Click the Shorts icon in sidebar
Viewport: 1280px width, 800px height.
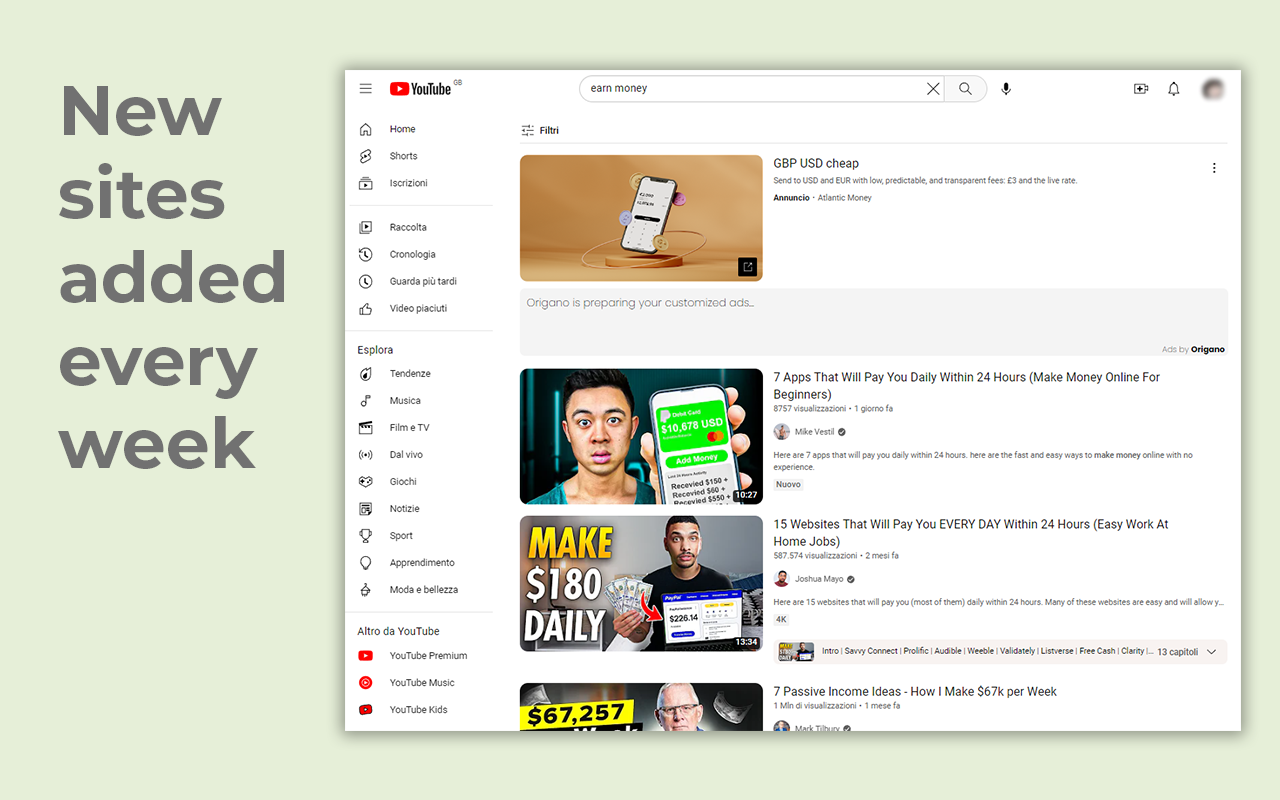click(x=366, y=156)
